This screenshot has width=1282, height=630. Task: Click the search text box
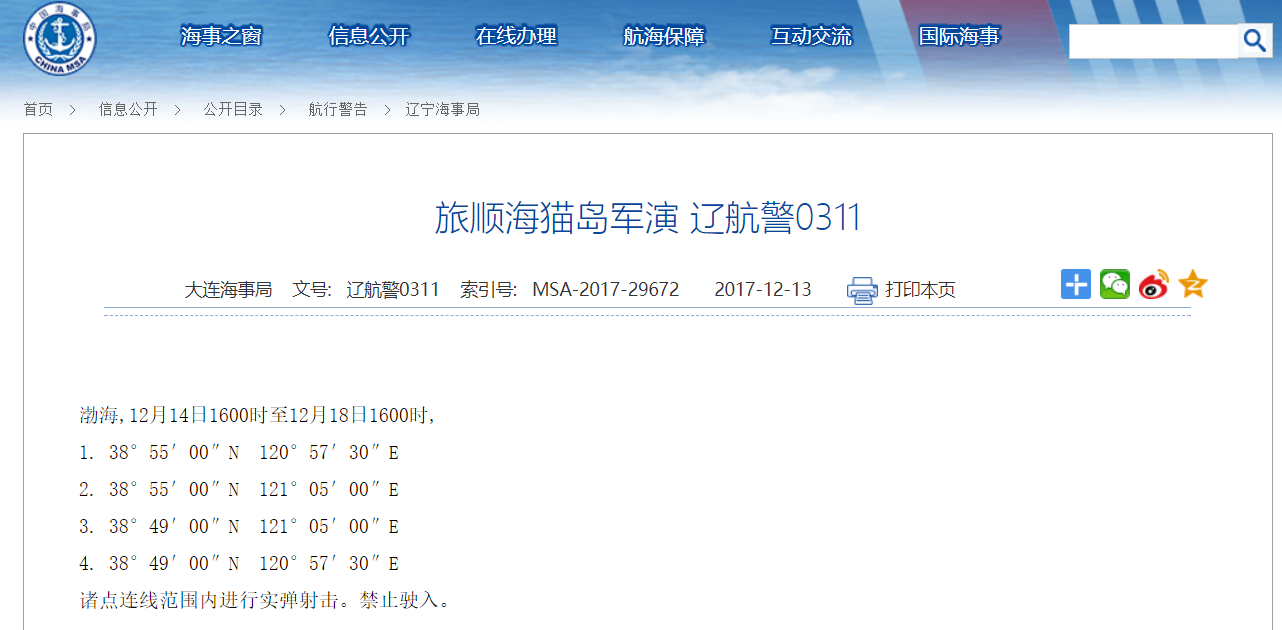[1153, 41]
